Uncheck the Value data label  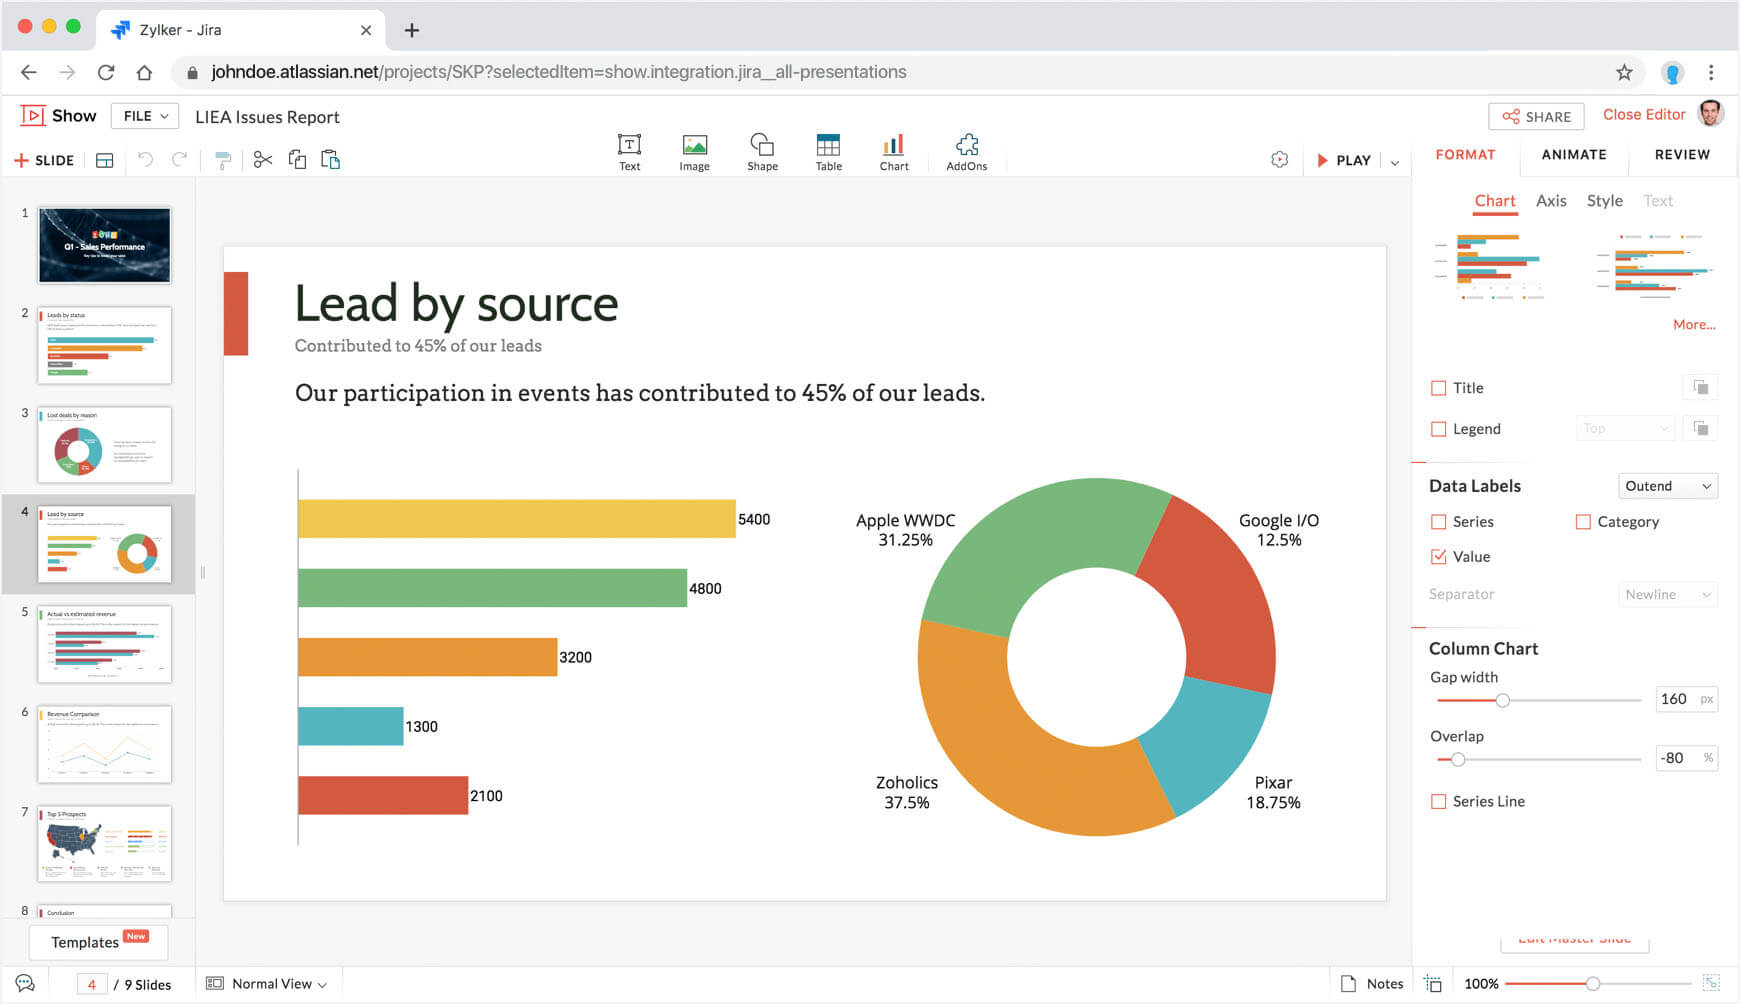pyautogui.click(x=1439, y=557)
